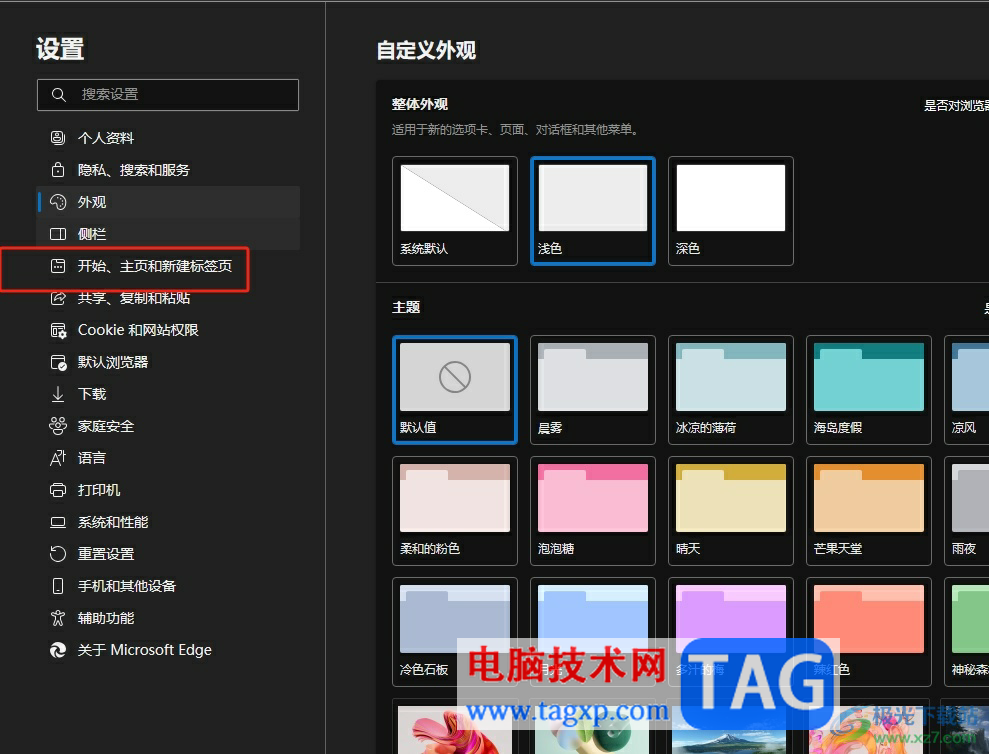Click the language icon beside 语言

pos(57,458)
